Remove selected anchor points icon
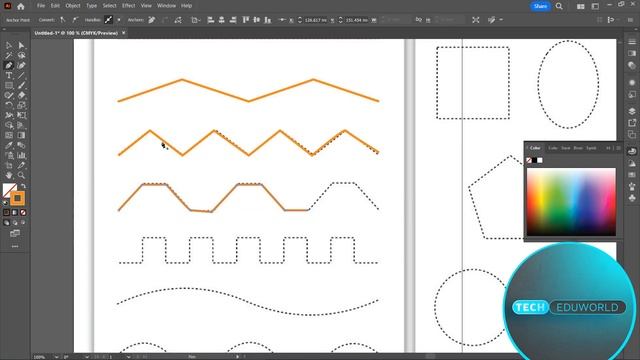The height and width of the screenshot is (360, 640). point(151,20)
